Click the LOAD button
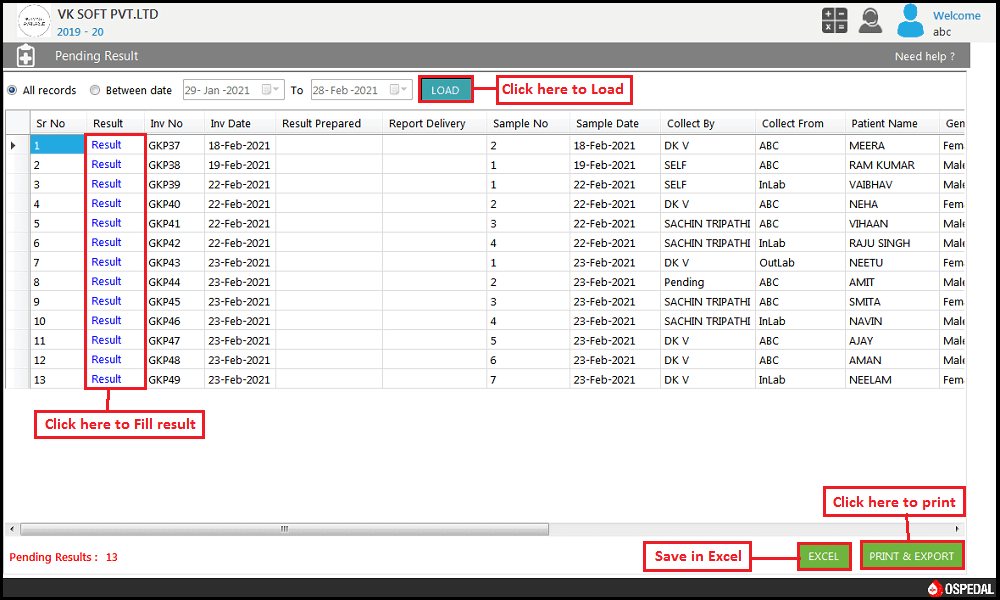 (445, 90)
